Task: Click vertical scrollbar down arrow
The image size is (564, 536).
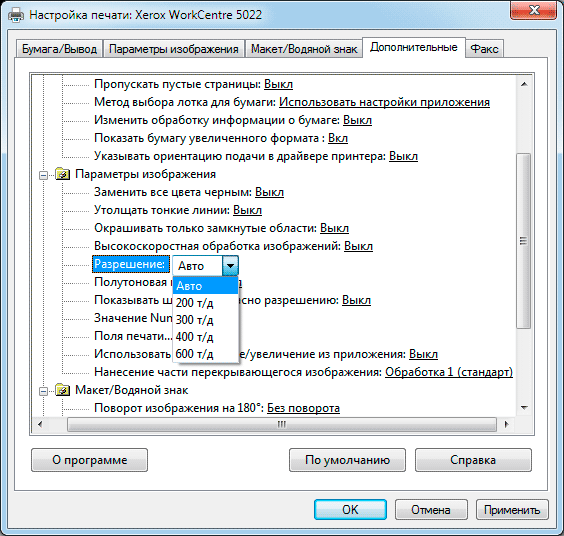Action: click(524, 408)
